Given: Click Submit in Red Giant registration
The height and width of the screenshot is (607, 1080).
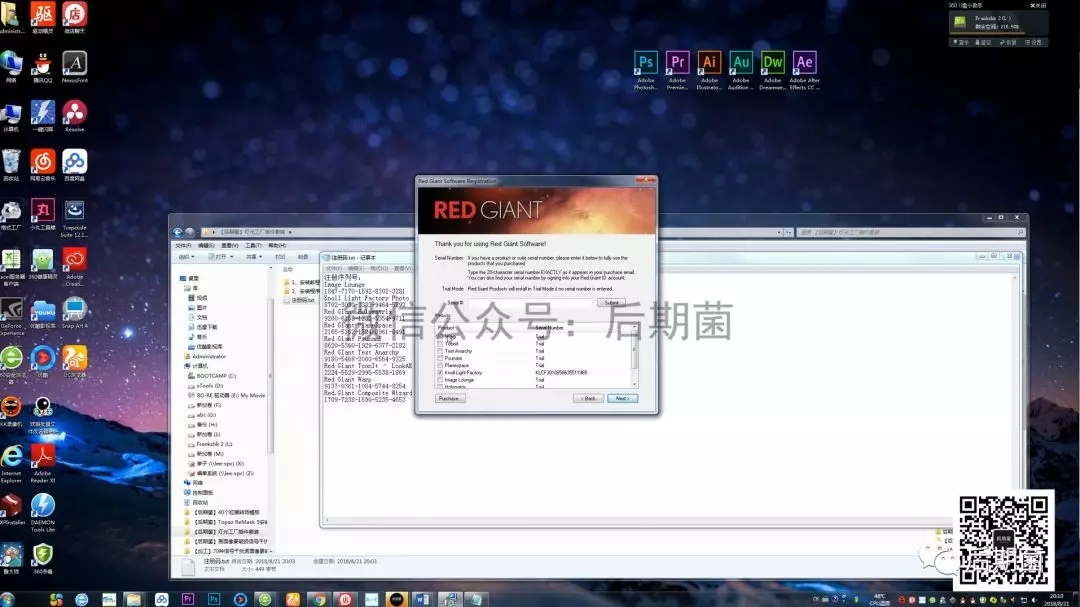Looking at the screenshot, I should pos(611,302).
